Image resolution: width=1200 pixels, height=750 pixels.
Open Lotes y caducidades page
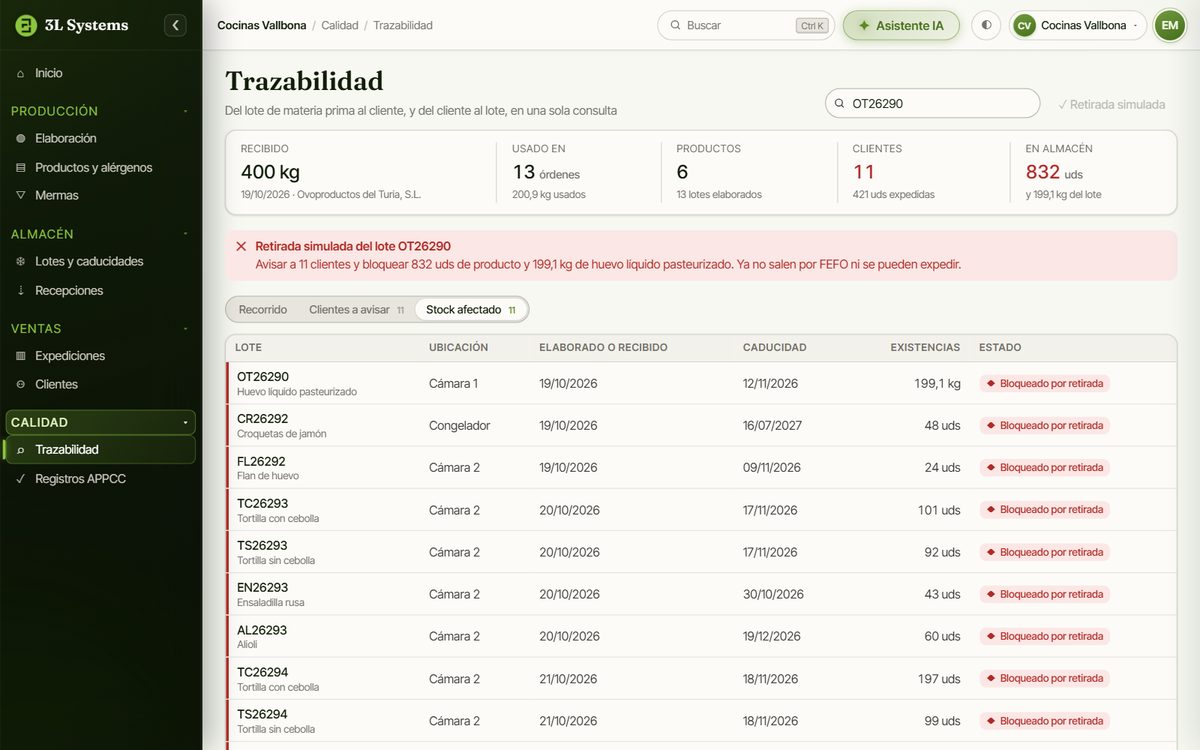click(x=100, y=261)
